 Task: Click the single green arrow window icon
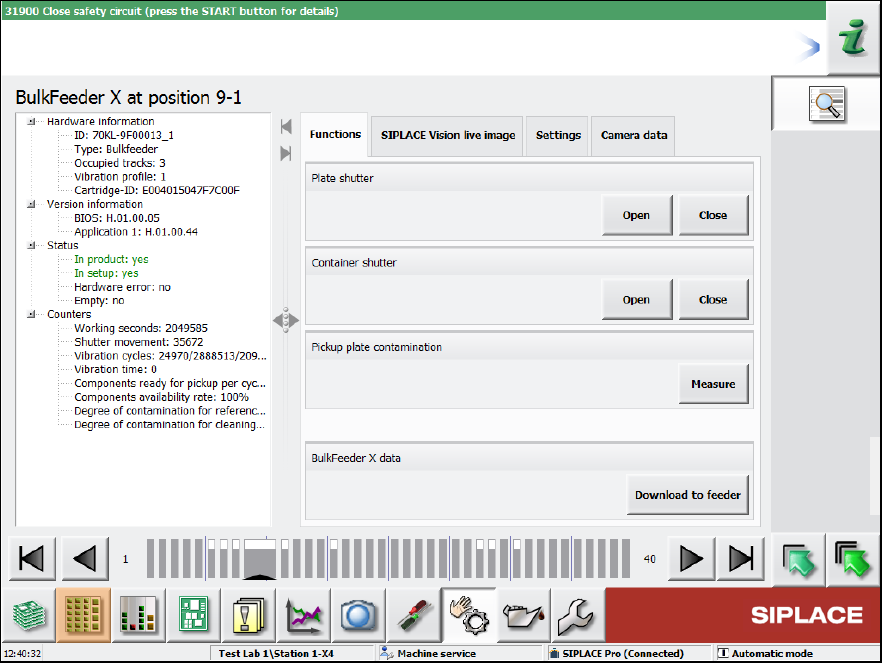tap(799, 560)
